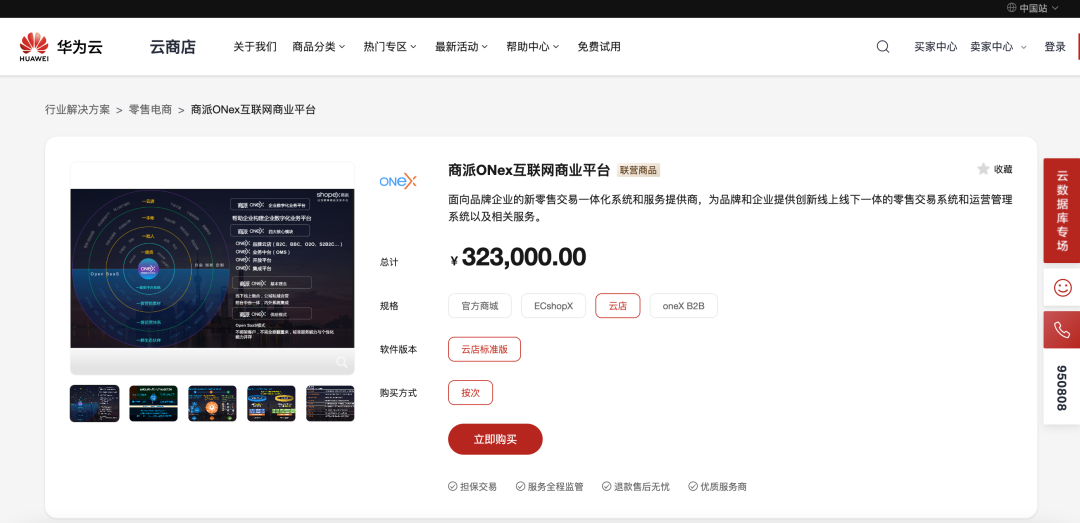Click the phone contact icon in sidebar

click(x=1062, y=329)
